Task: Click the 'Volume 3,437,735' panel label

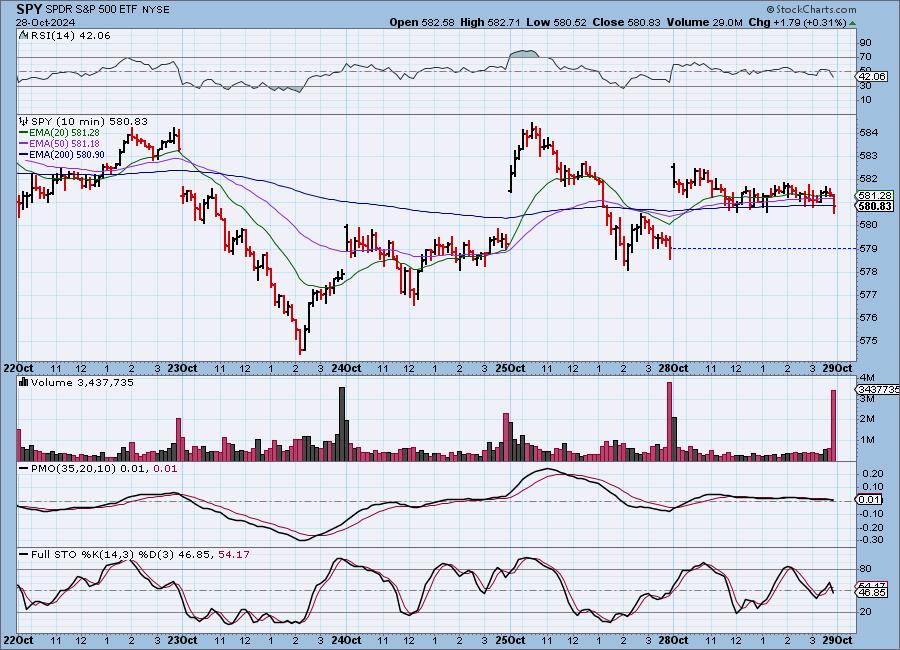Action: 82,382
